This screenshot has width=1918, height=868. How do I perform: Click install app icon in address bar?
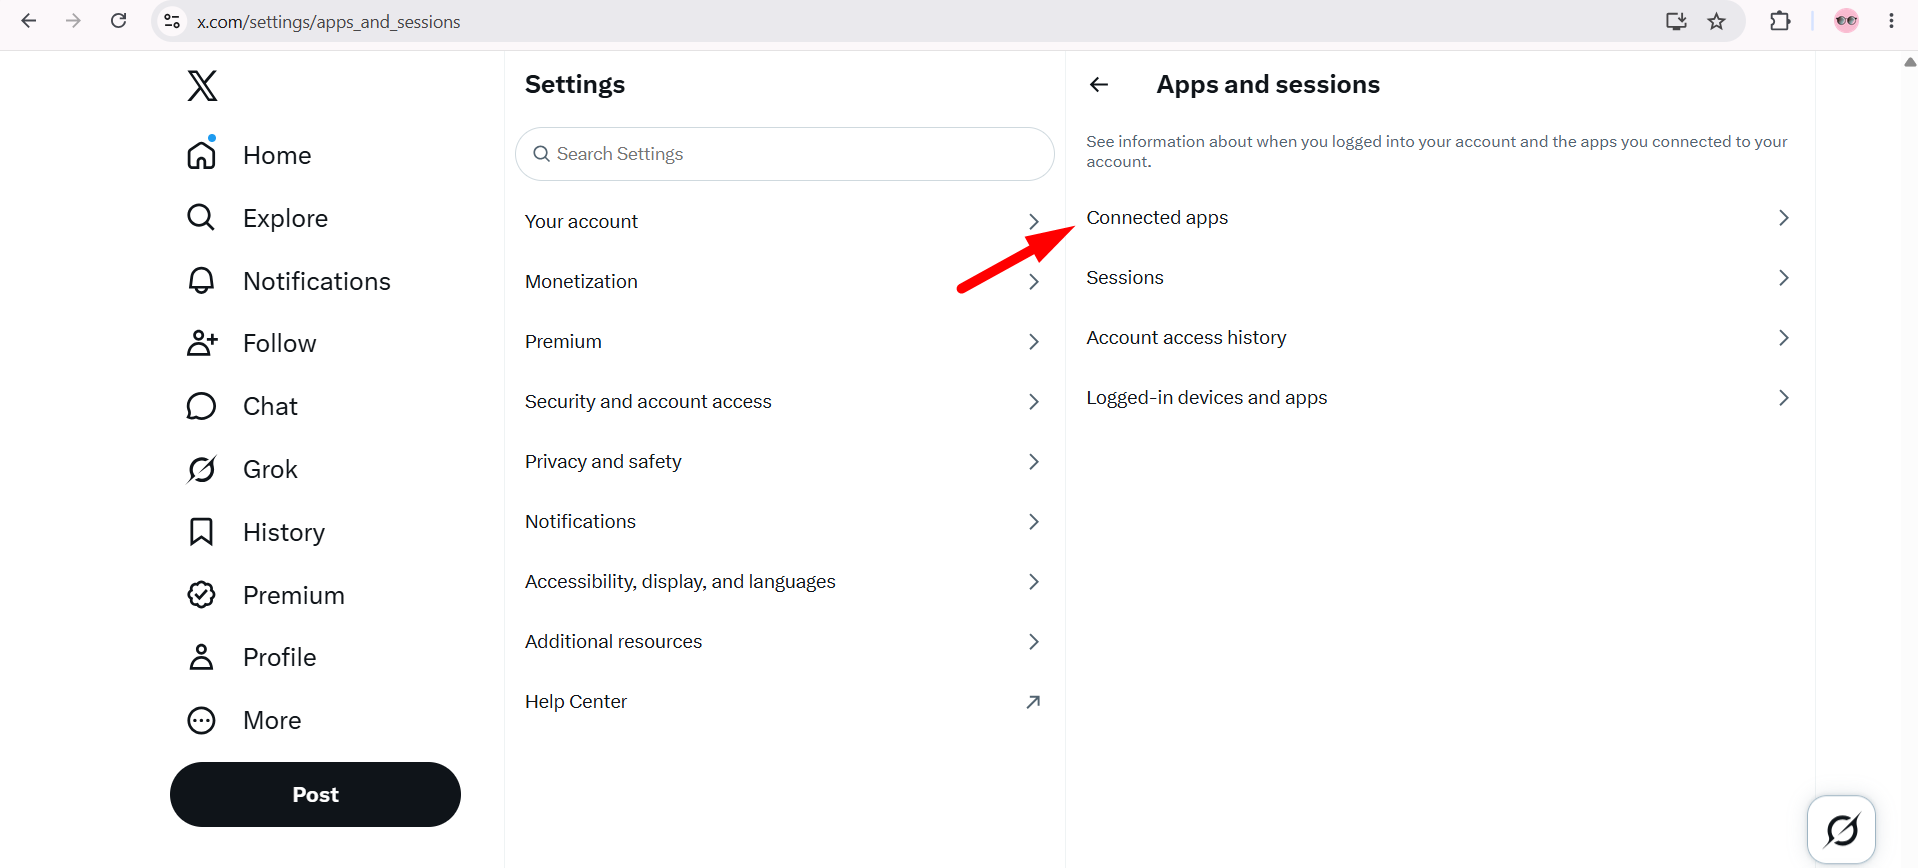(x=1676, y=21)
